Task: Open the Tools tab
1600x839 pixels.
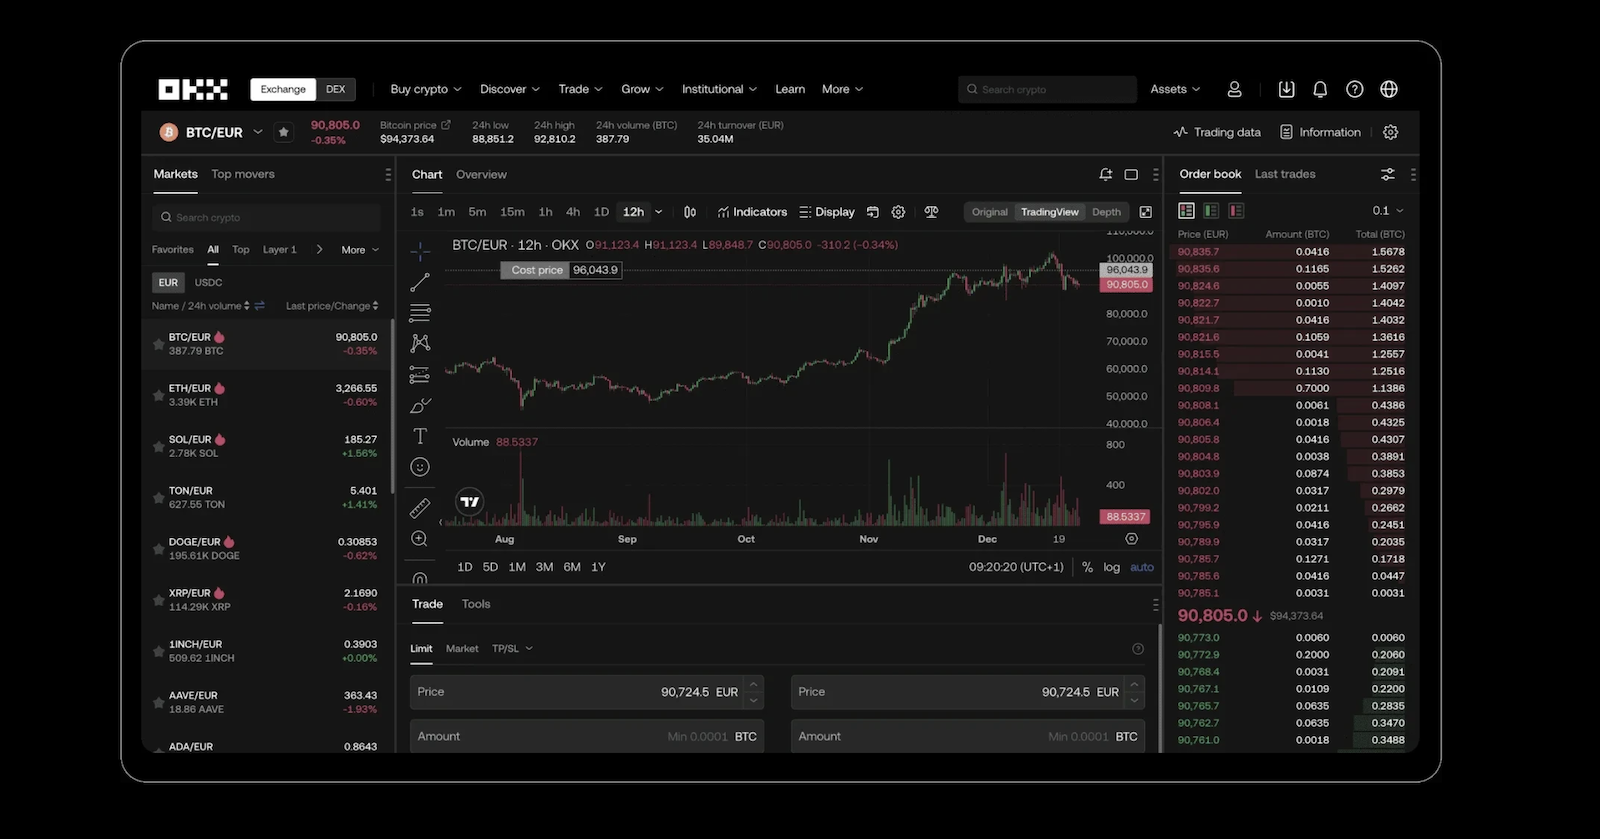Action: pos(476,604)
